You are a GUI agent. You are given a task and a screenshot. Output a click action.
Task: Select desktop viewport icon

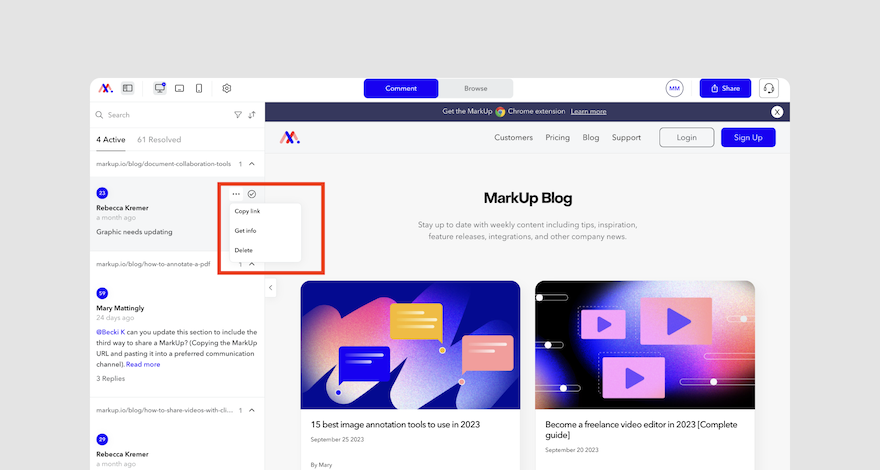[160, 88]
